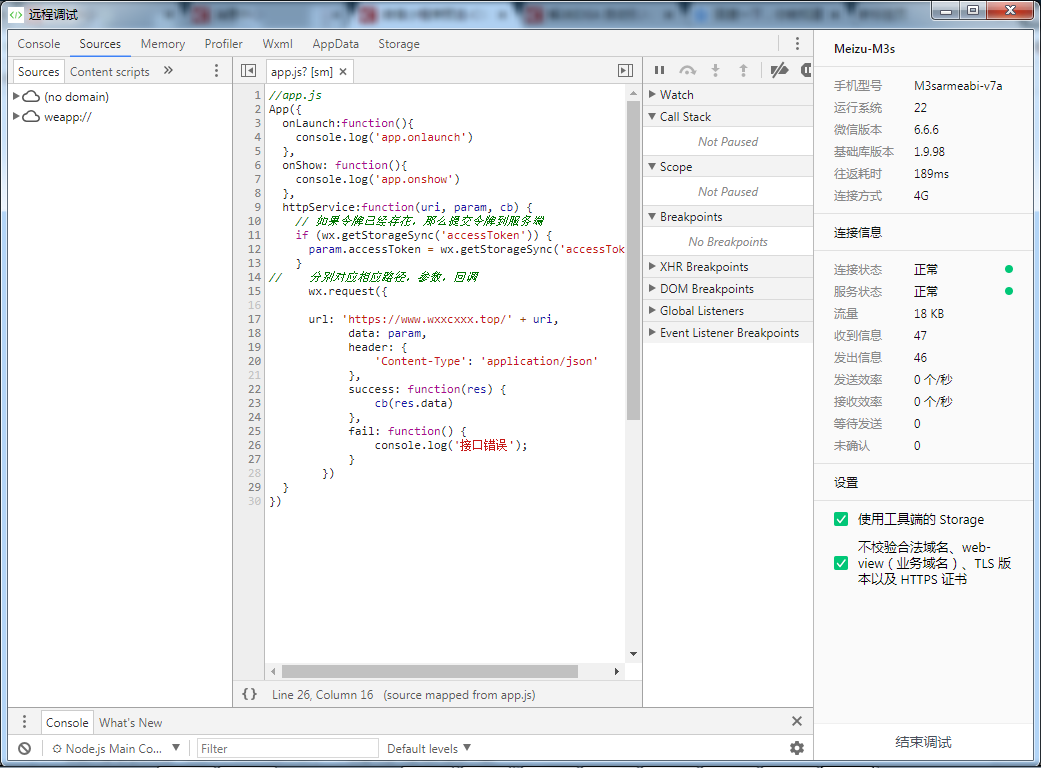Open DevTools main three-dot menu
The image size is (1041, 768).
[797, 44]
